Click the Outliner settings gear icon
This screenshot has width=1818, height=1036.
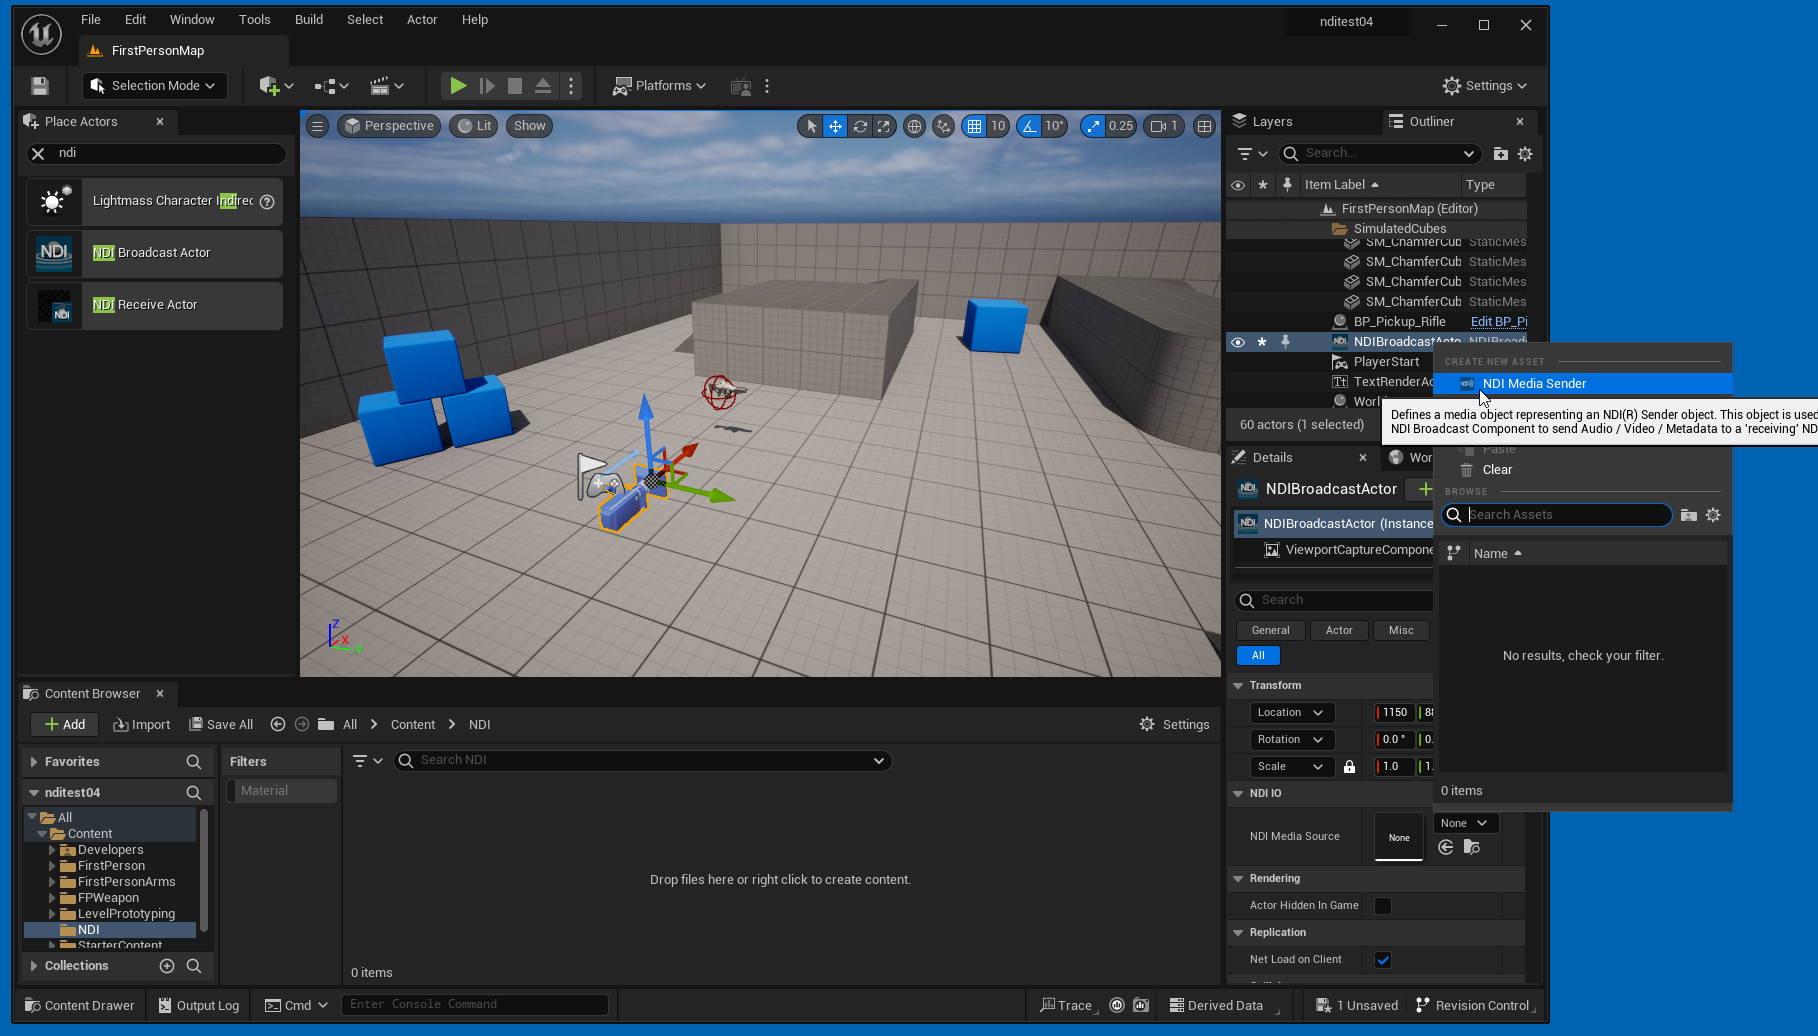1525,154
